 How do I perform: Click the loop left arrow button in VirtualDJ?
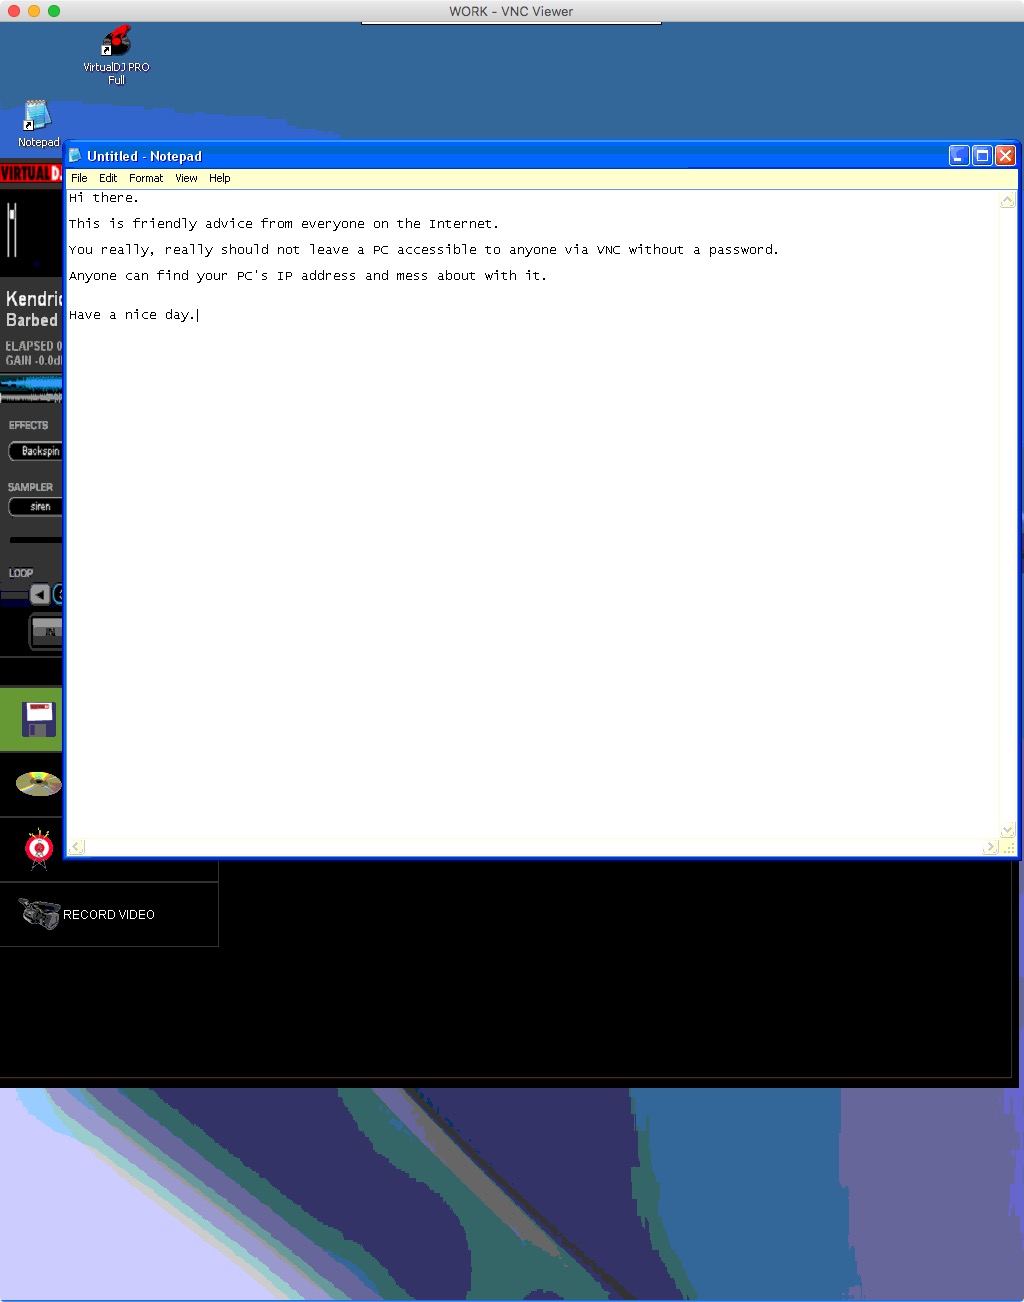pyautogui.click(x=39, y=595)
